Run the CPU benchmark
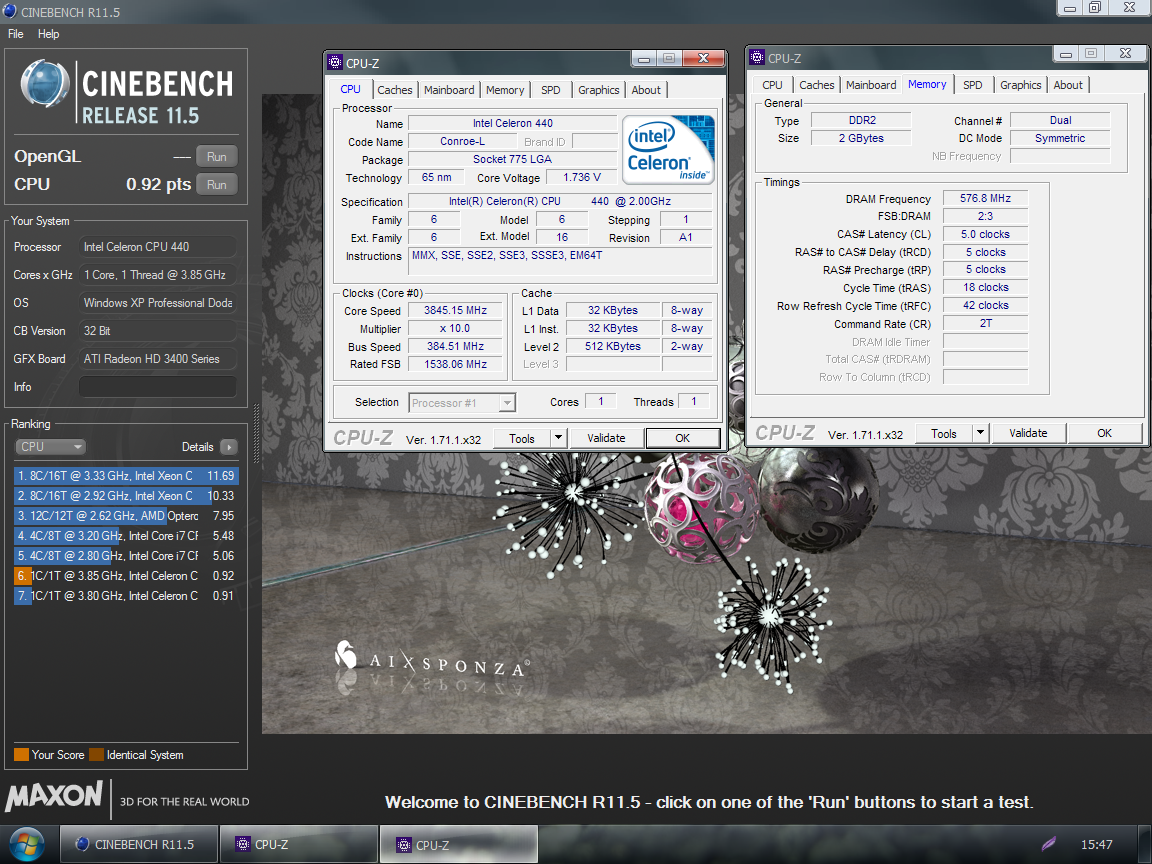Viewport: 1152px width, 864px height. tap(217, 184)
